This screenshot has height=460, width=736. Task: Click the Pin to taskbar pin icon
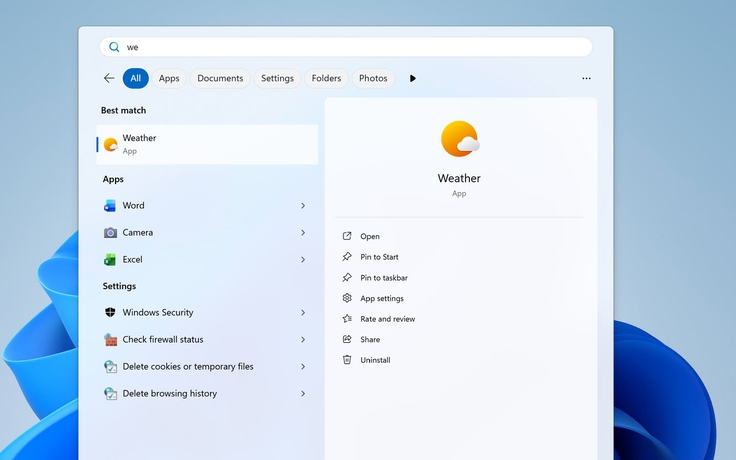coord(347,277)
